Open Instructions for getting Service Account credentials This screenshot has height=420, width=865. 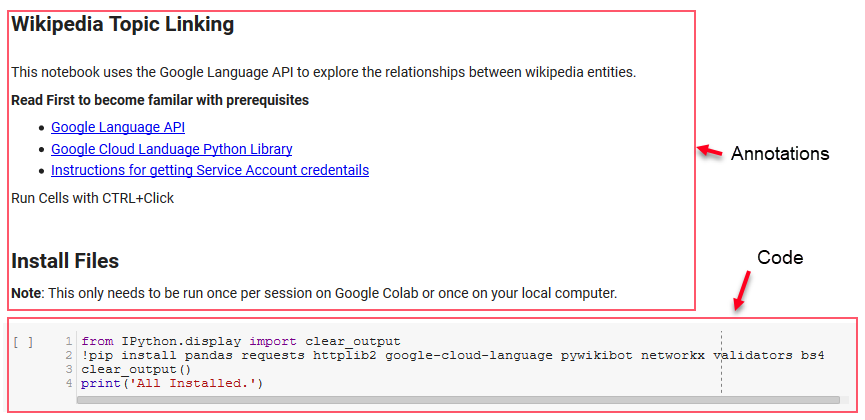pos(210,170)
